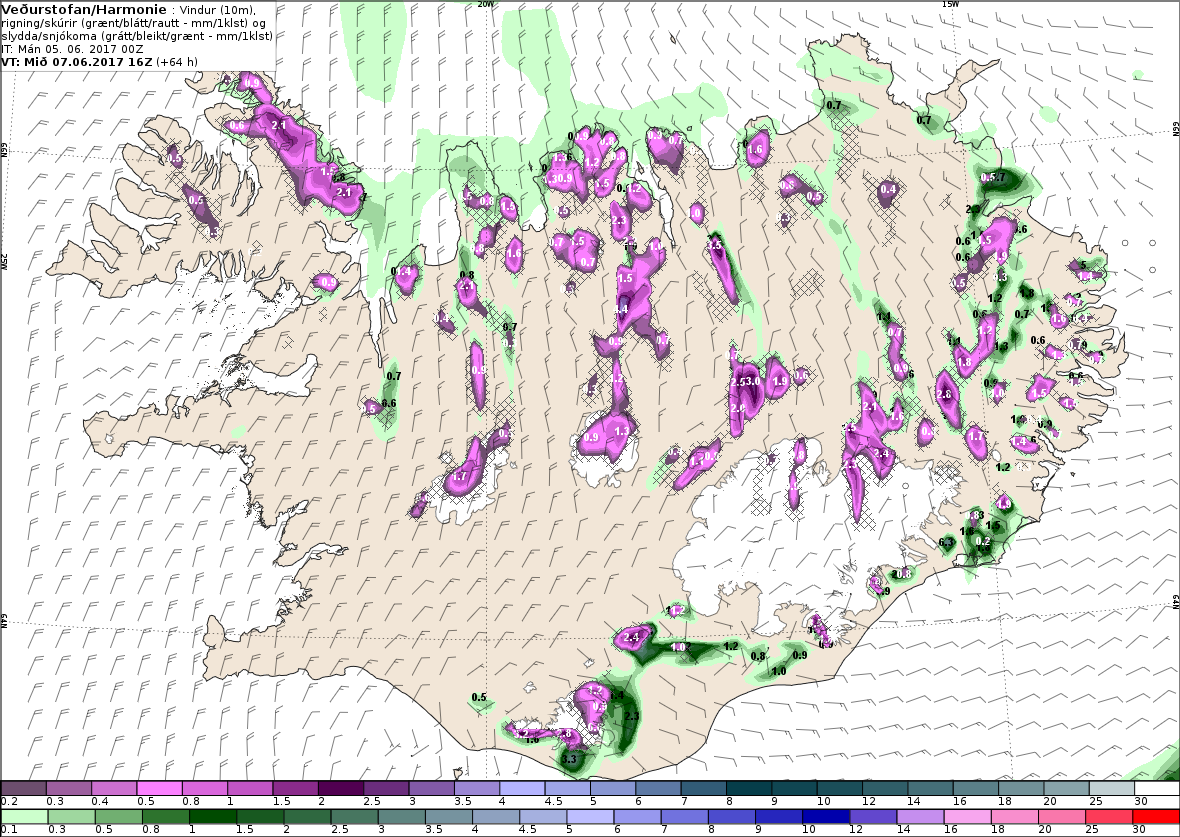1180x837 pixels.
Task: Click the '20' label in the lower legend row
Action: (1045, 830)
